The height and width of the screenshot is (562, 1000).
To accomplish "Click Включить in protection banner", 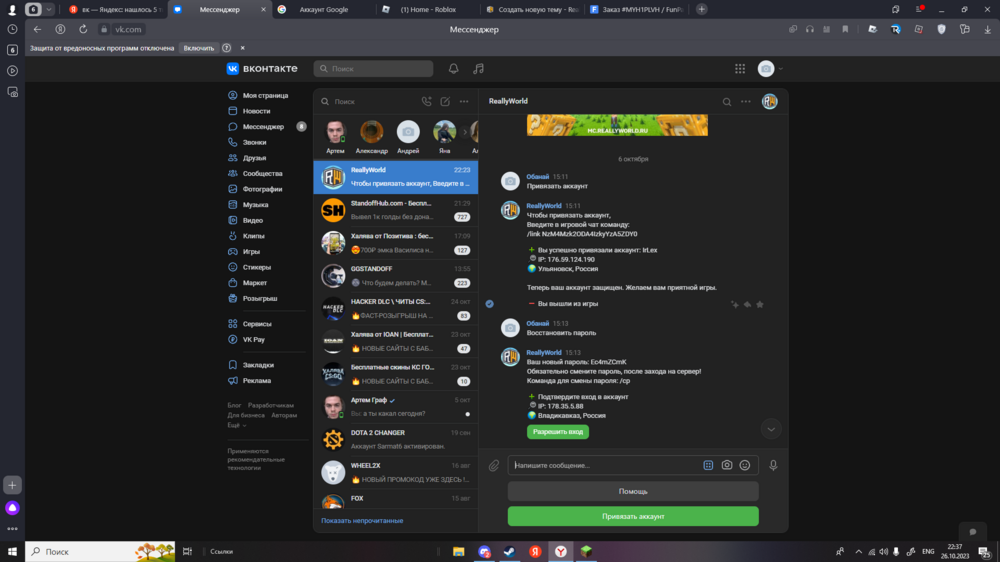I will point(199,48).
